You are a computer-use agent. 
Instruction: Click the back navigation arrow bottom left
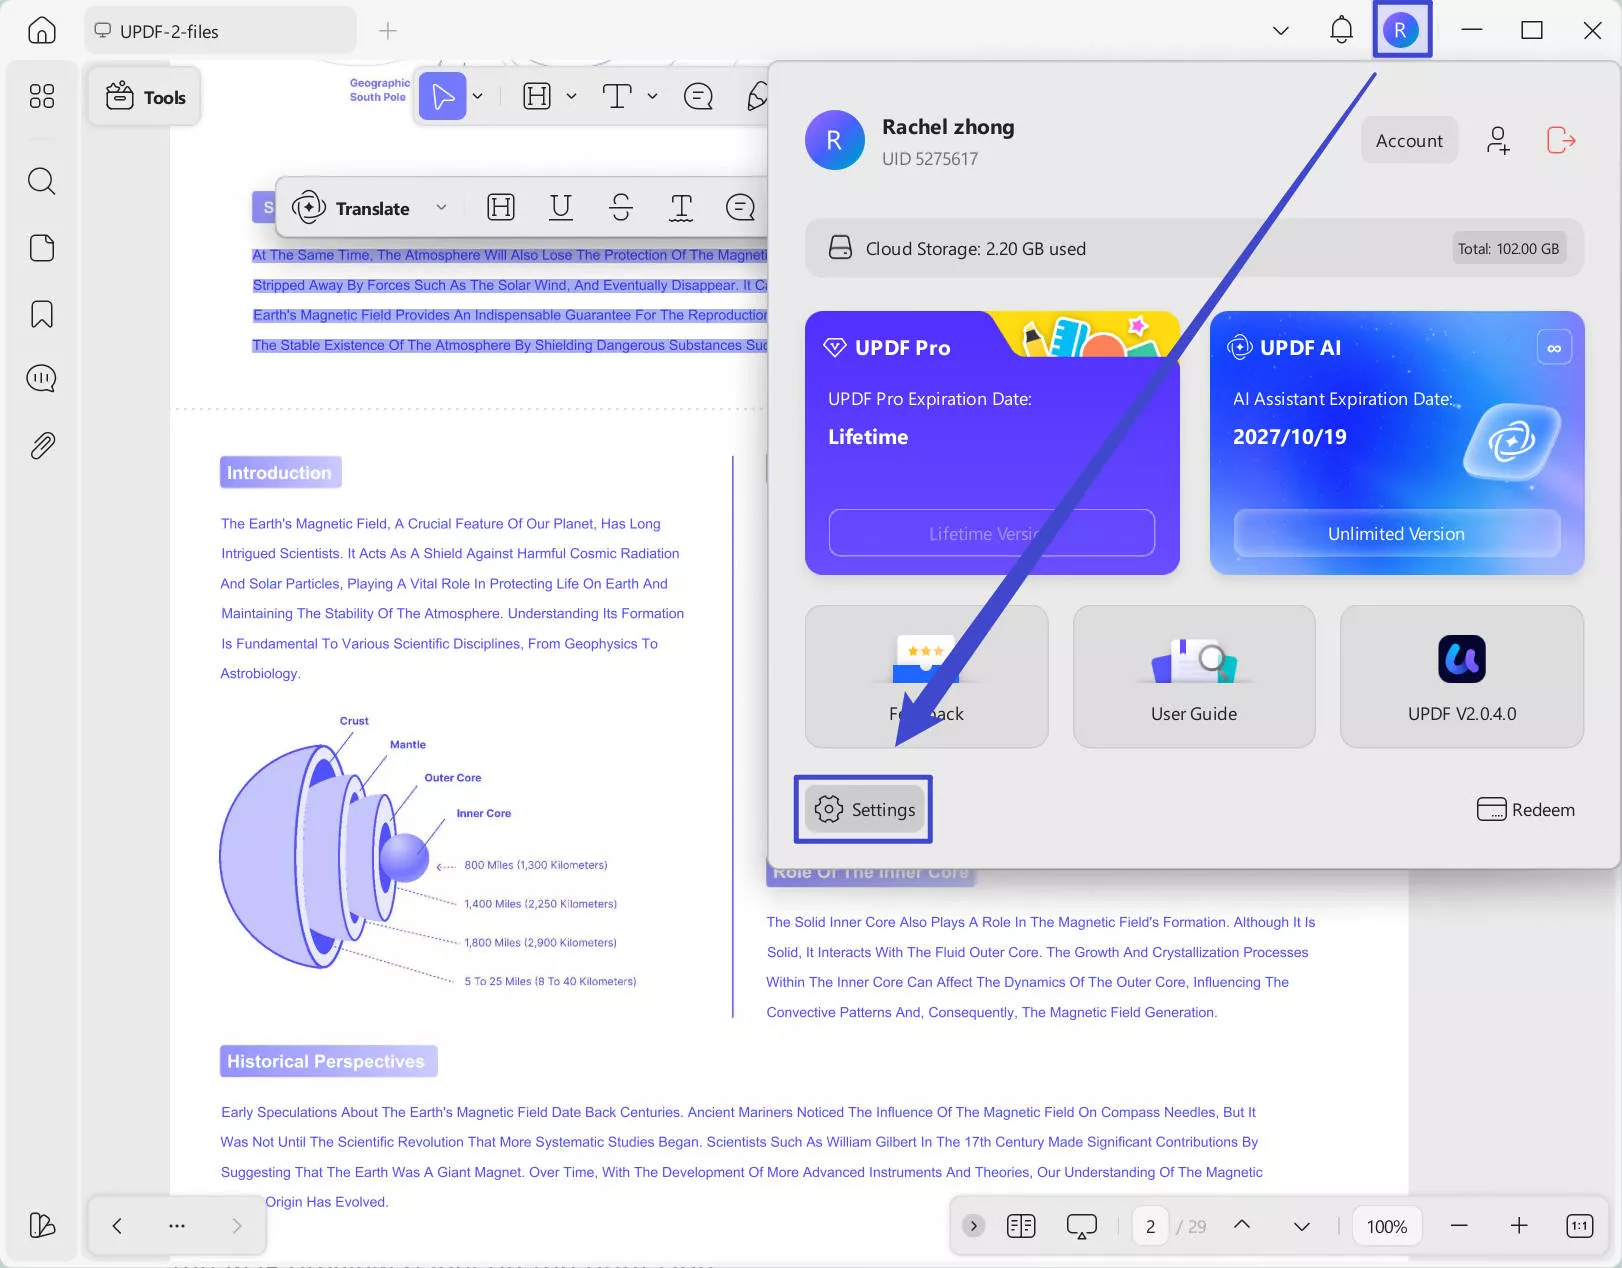(117, 1225)
